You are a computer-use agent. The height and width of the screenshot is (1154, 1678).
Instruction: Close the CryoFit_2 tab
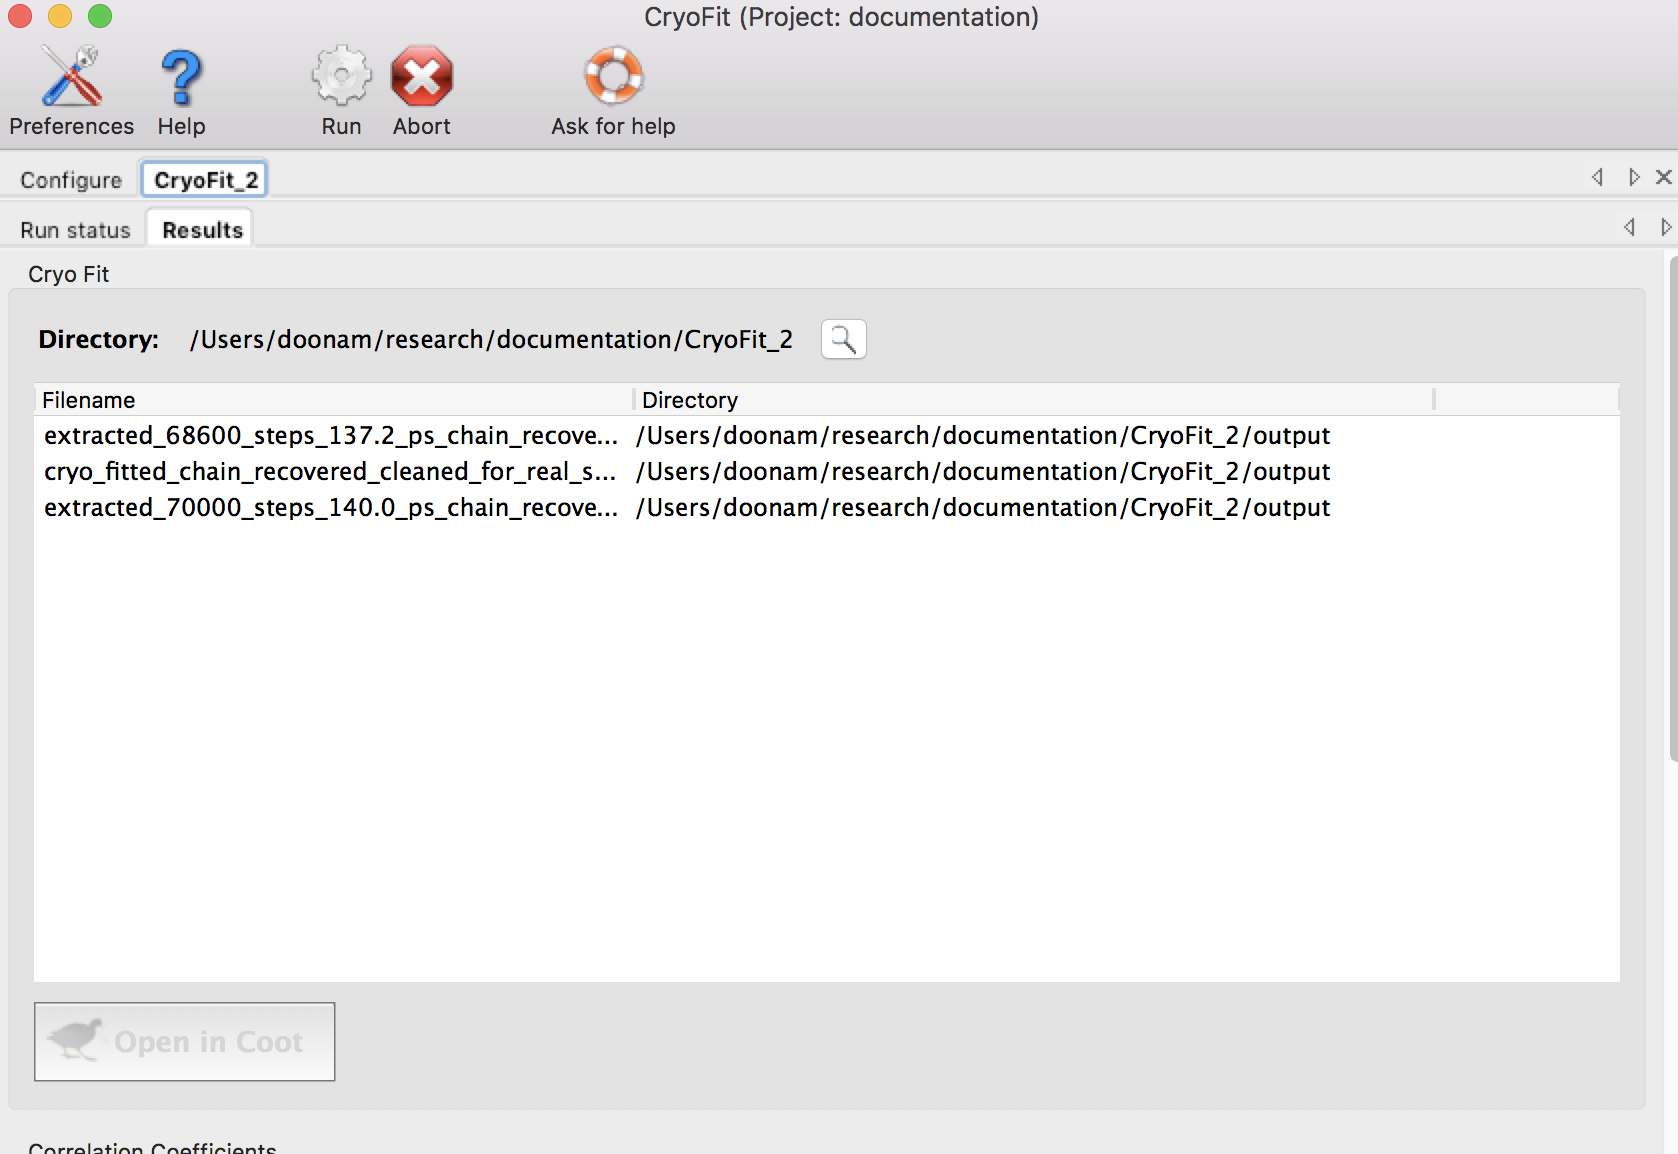tap(1663, 177)
